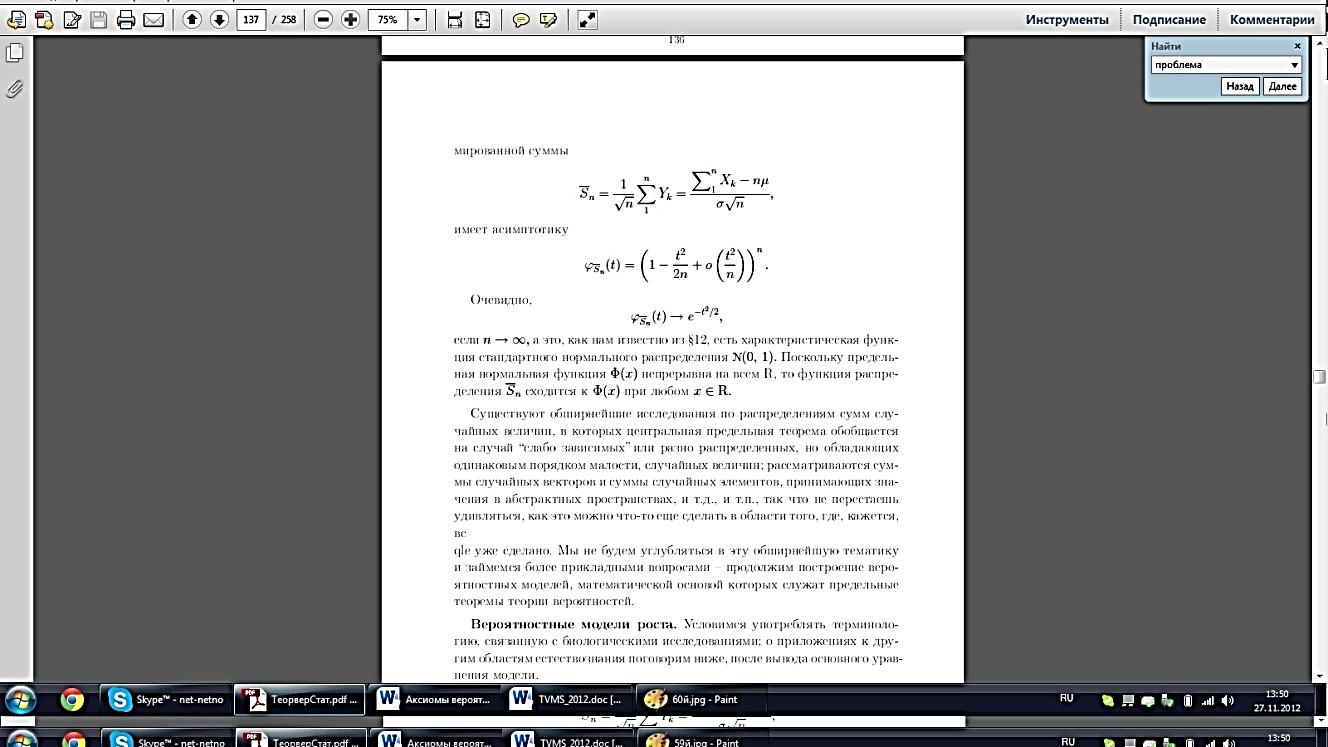Zoom out with the minus button

pos(323,19)
